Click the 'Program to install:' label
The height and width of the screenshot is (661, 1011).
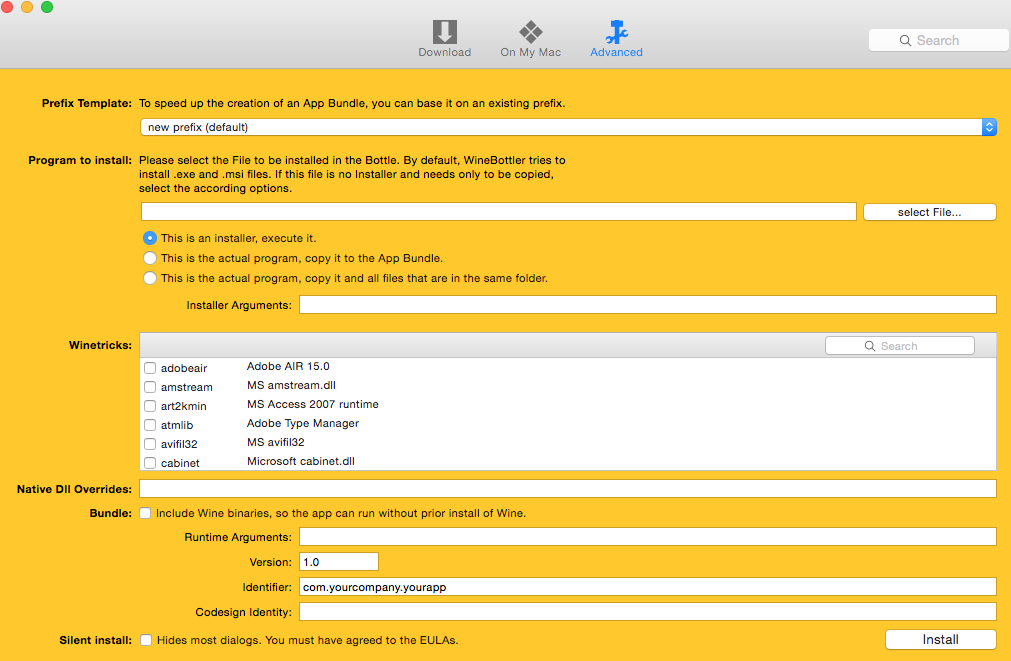pyautogui.click(x=80, y=160)
